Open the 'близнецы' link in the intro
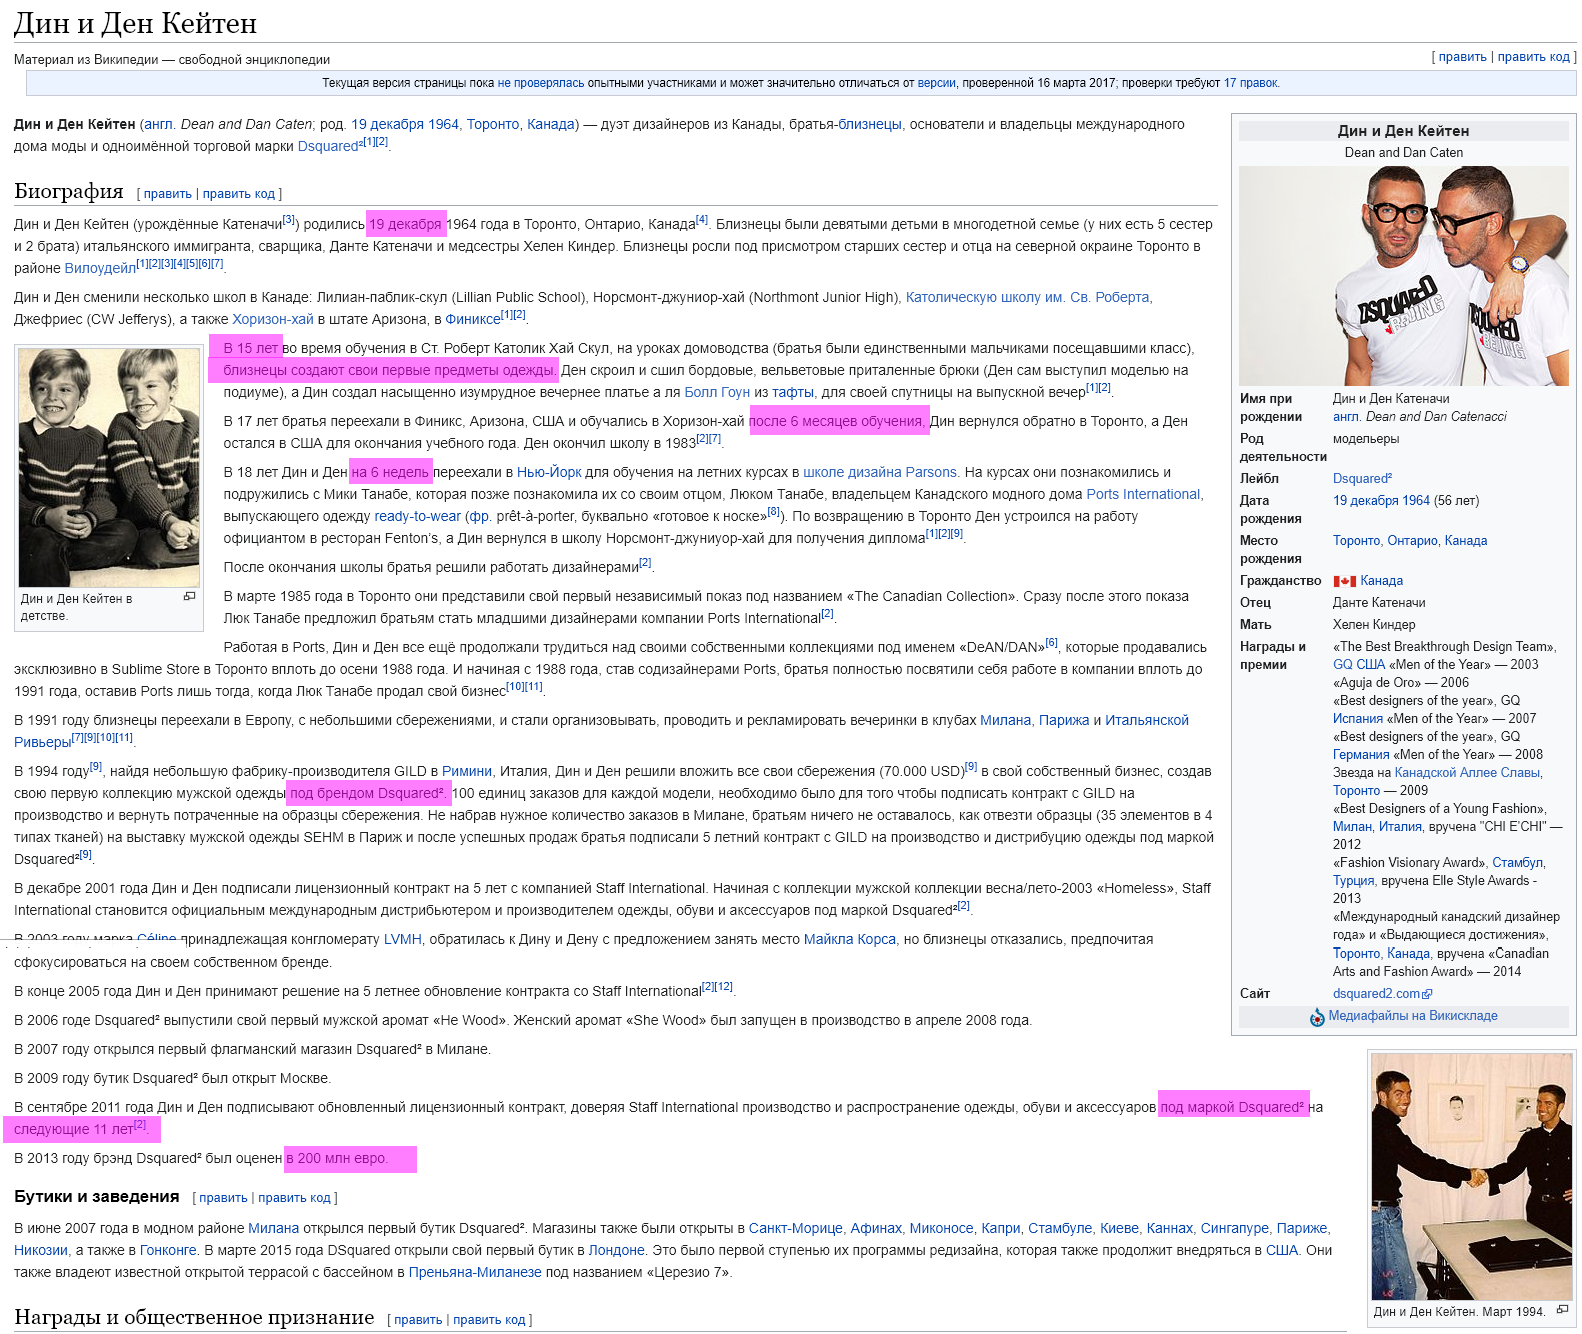The height and width of the screenshot is (1334, 1582). [x=869, y=125]
